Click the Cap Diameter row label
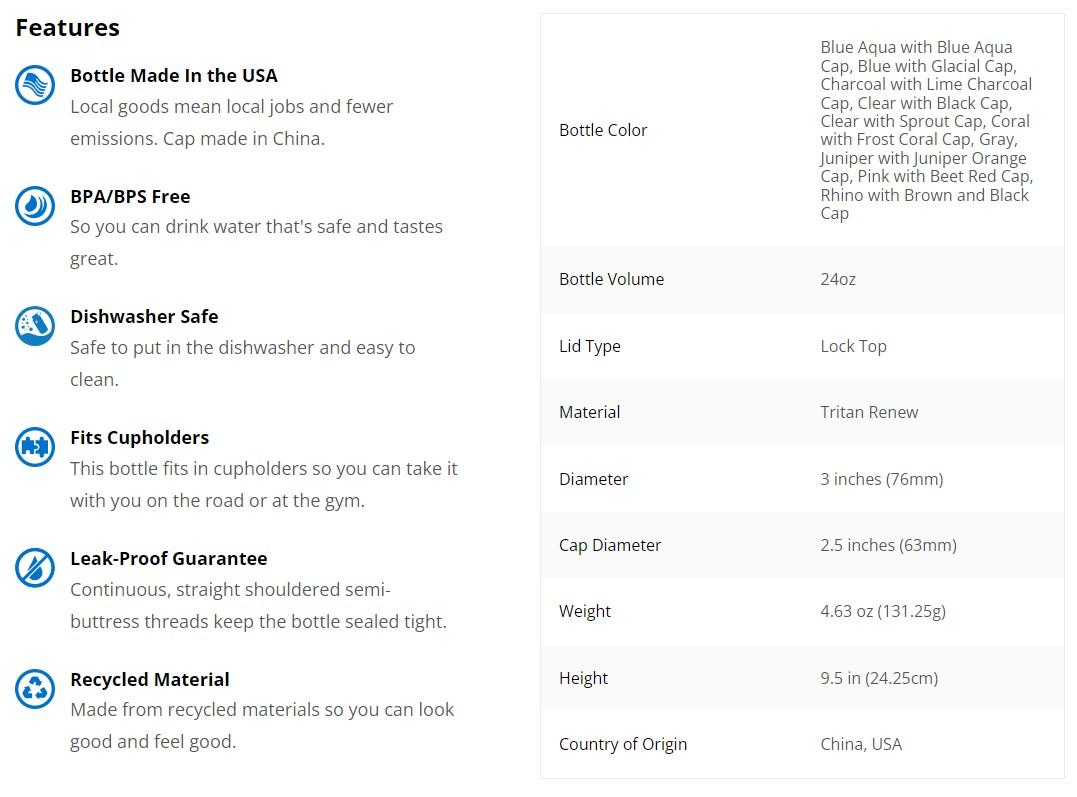 (610, 546)
